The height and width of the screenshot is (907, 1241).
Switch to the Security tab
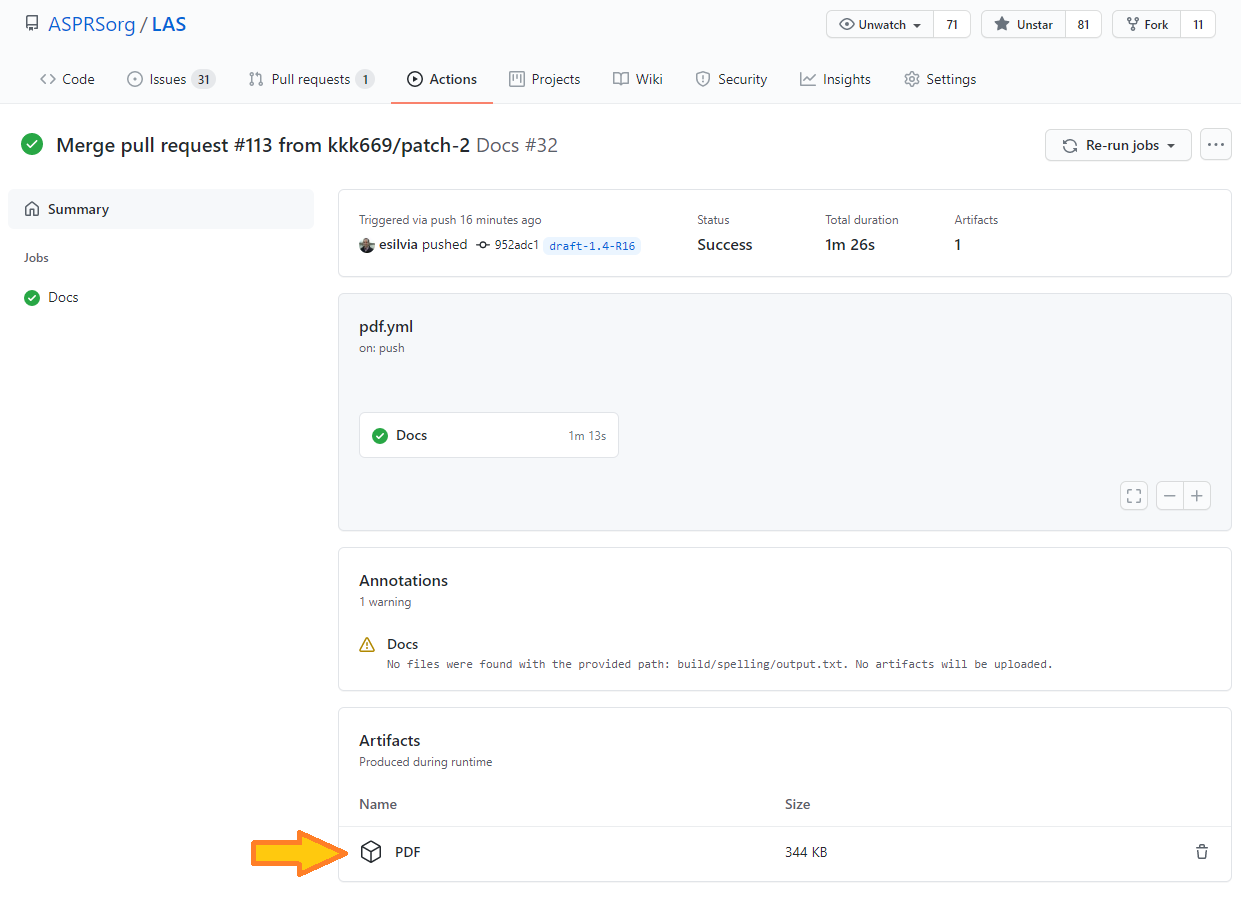731,79
